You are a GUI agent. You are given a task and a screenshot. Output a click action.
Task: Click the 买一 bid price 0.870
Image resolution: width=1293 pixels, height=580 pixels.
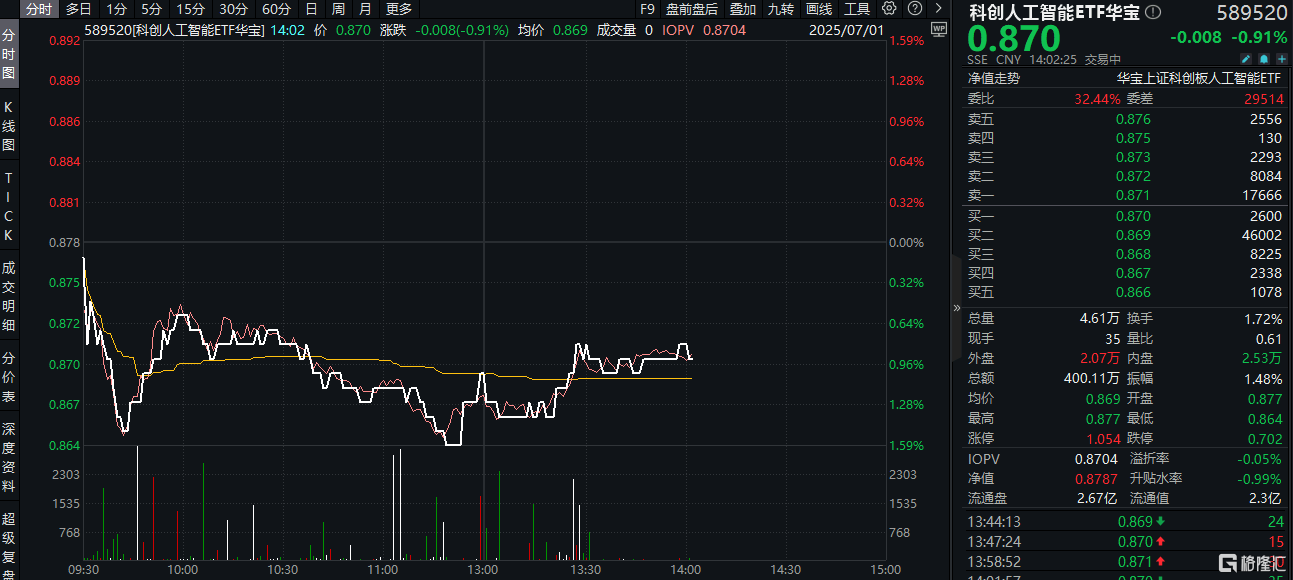[x=1133, y=216]
